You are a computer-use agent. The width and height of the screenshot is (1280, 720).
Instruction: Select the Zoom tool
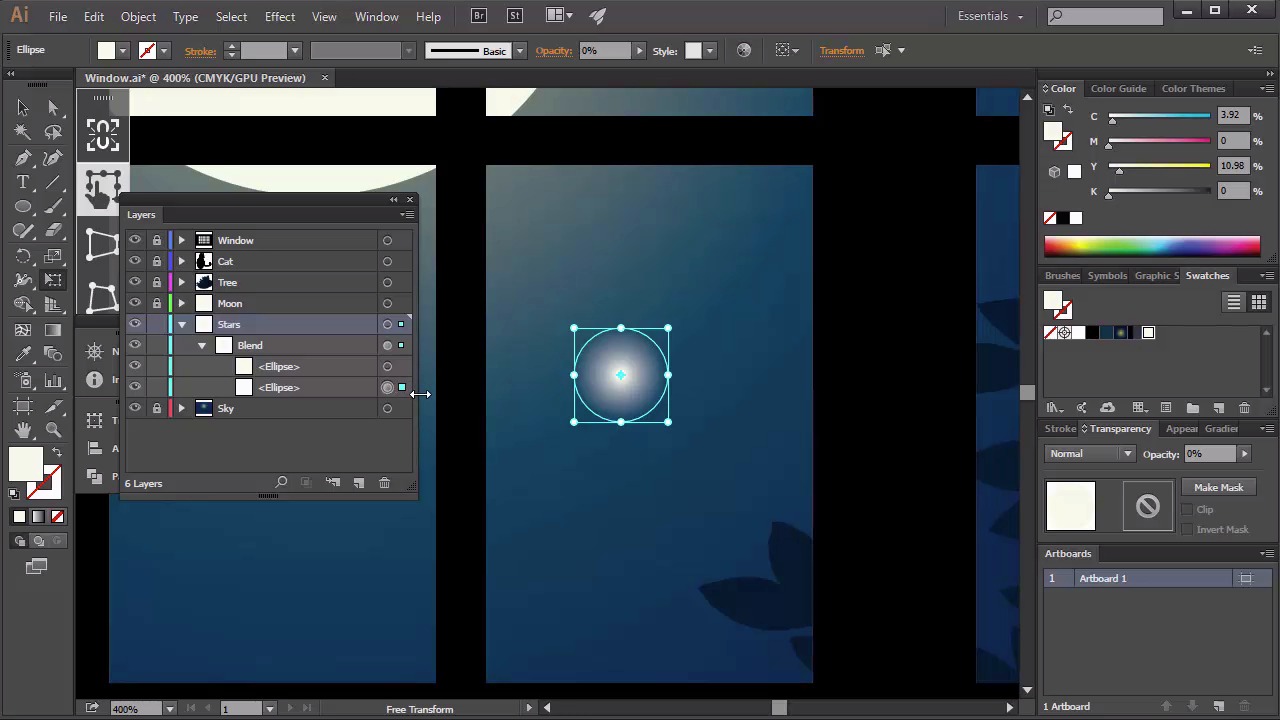point(54,430)
